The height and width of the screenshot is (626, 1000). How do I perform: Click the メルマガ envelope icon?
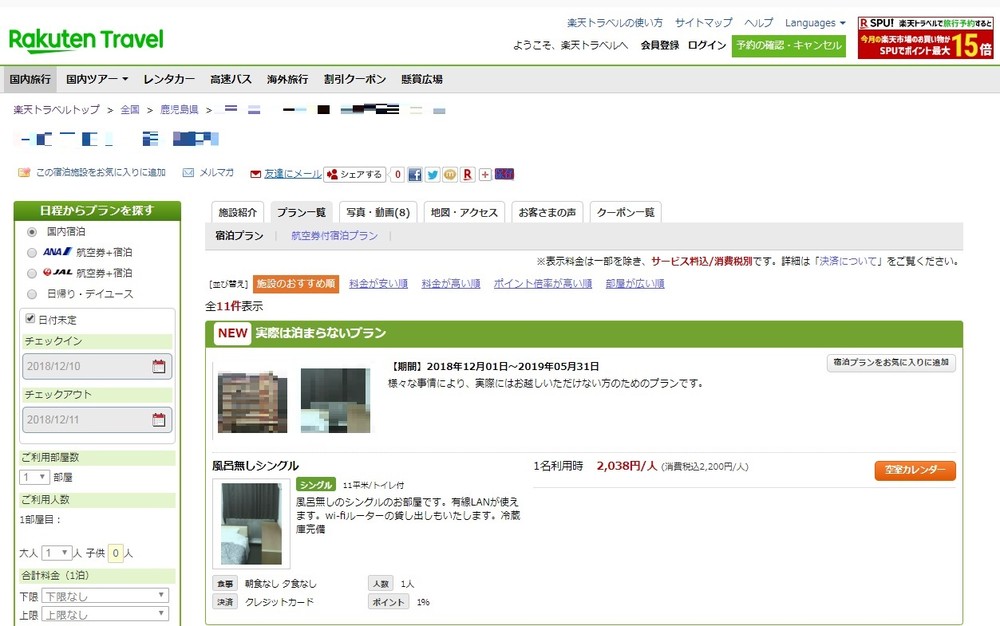(188, 173)
